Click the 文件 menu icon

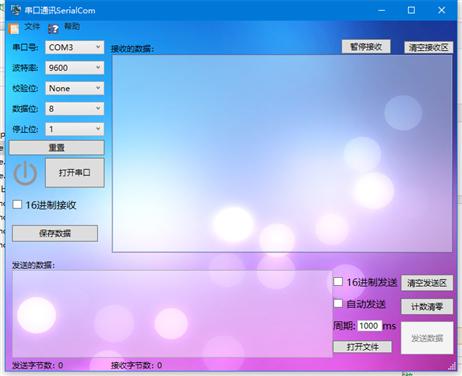point(14,29)
